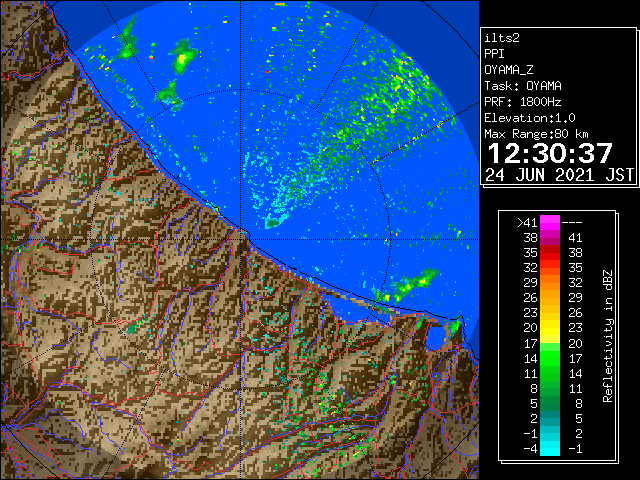The image size is (640, 480).
Task: Click the '>41' legend label
Action: [x=527, y=223]
